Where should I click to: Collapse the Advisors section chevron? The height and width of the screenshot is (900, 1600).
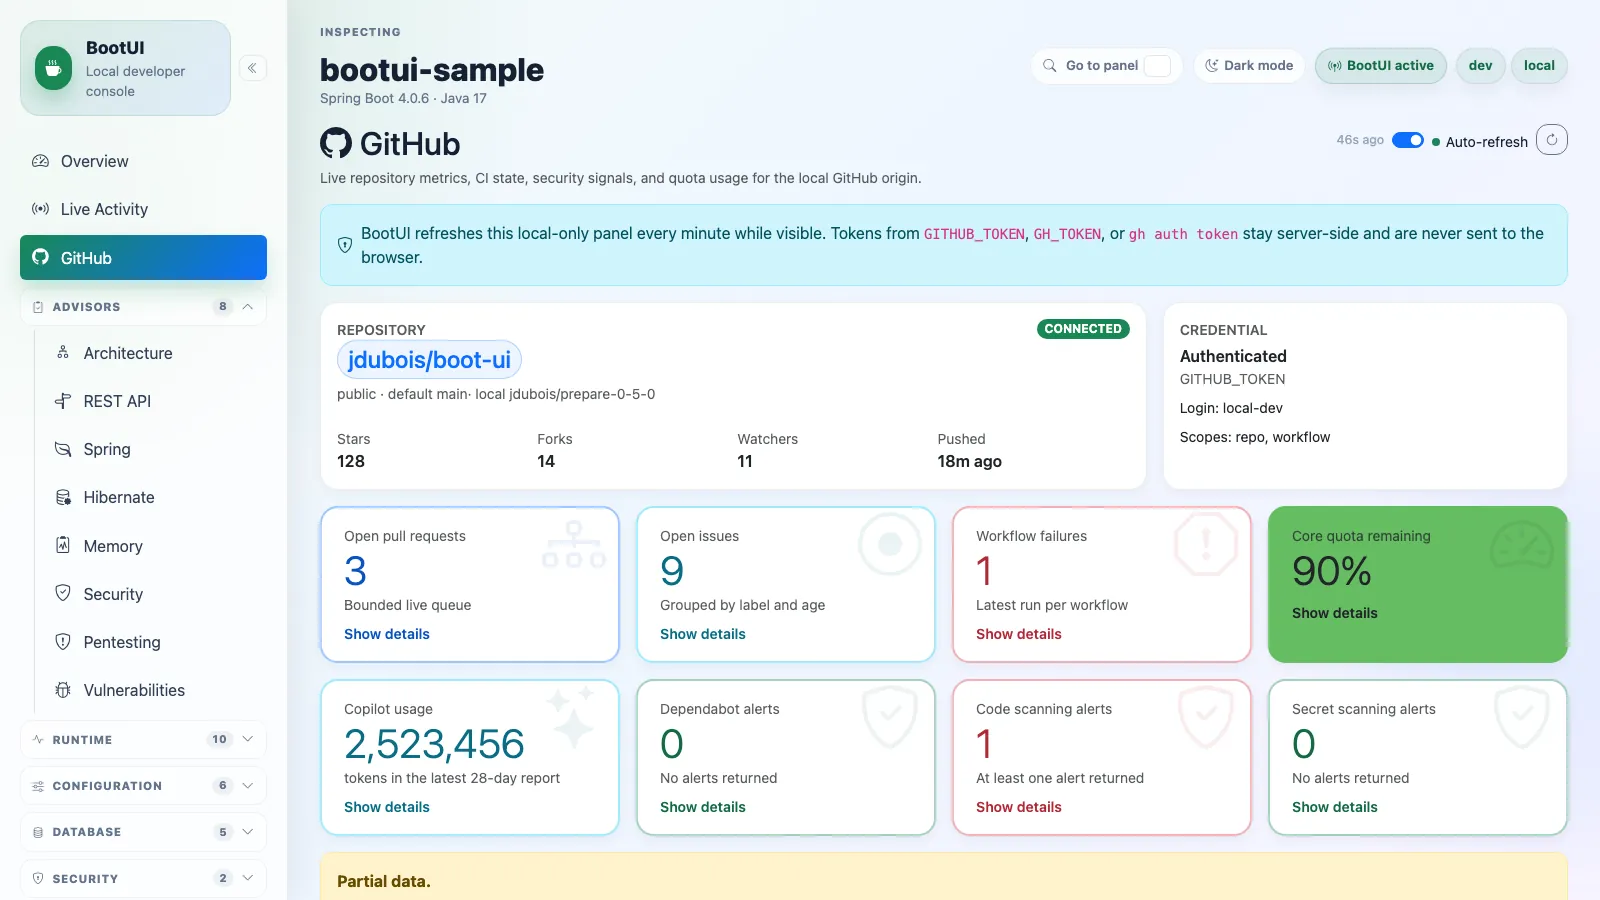pos(248,306)
